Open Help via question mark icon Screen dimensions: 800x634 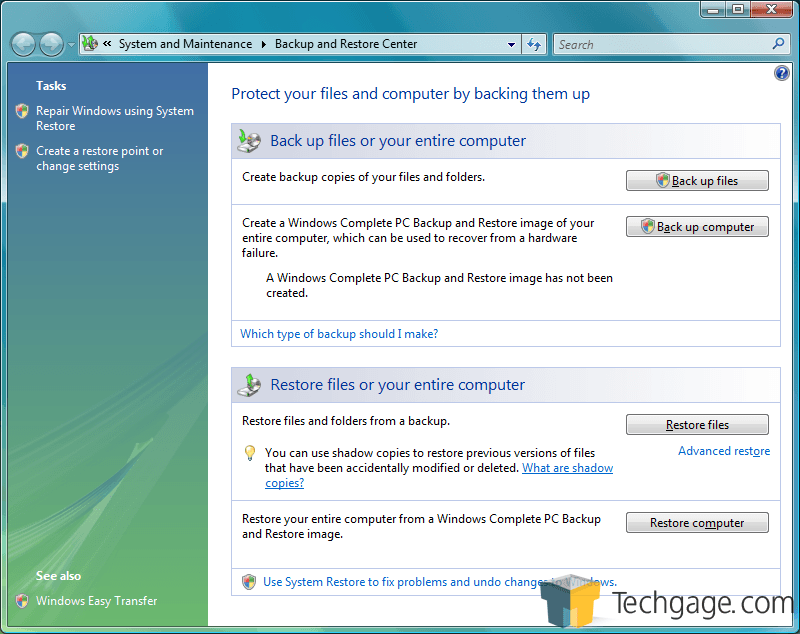pyautogui.click(x=781, y=73)
